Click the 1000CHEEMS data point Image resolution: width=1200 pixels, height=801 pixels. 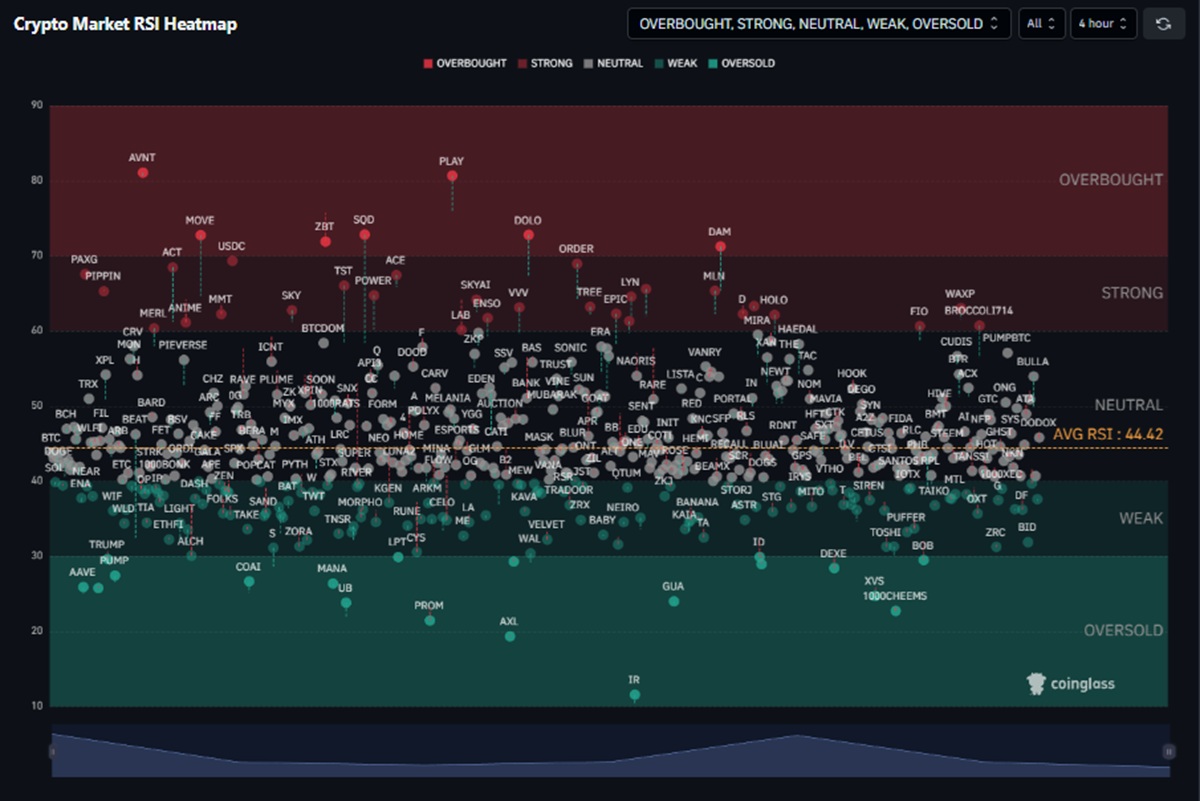point(896,610)
